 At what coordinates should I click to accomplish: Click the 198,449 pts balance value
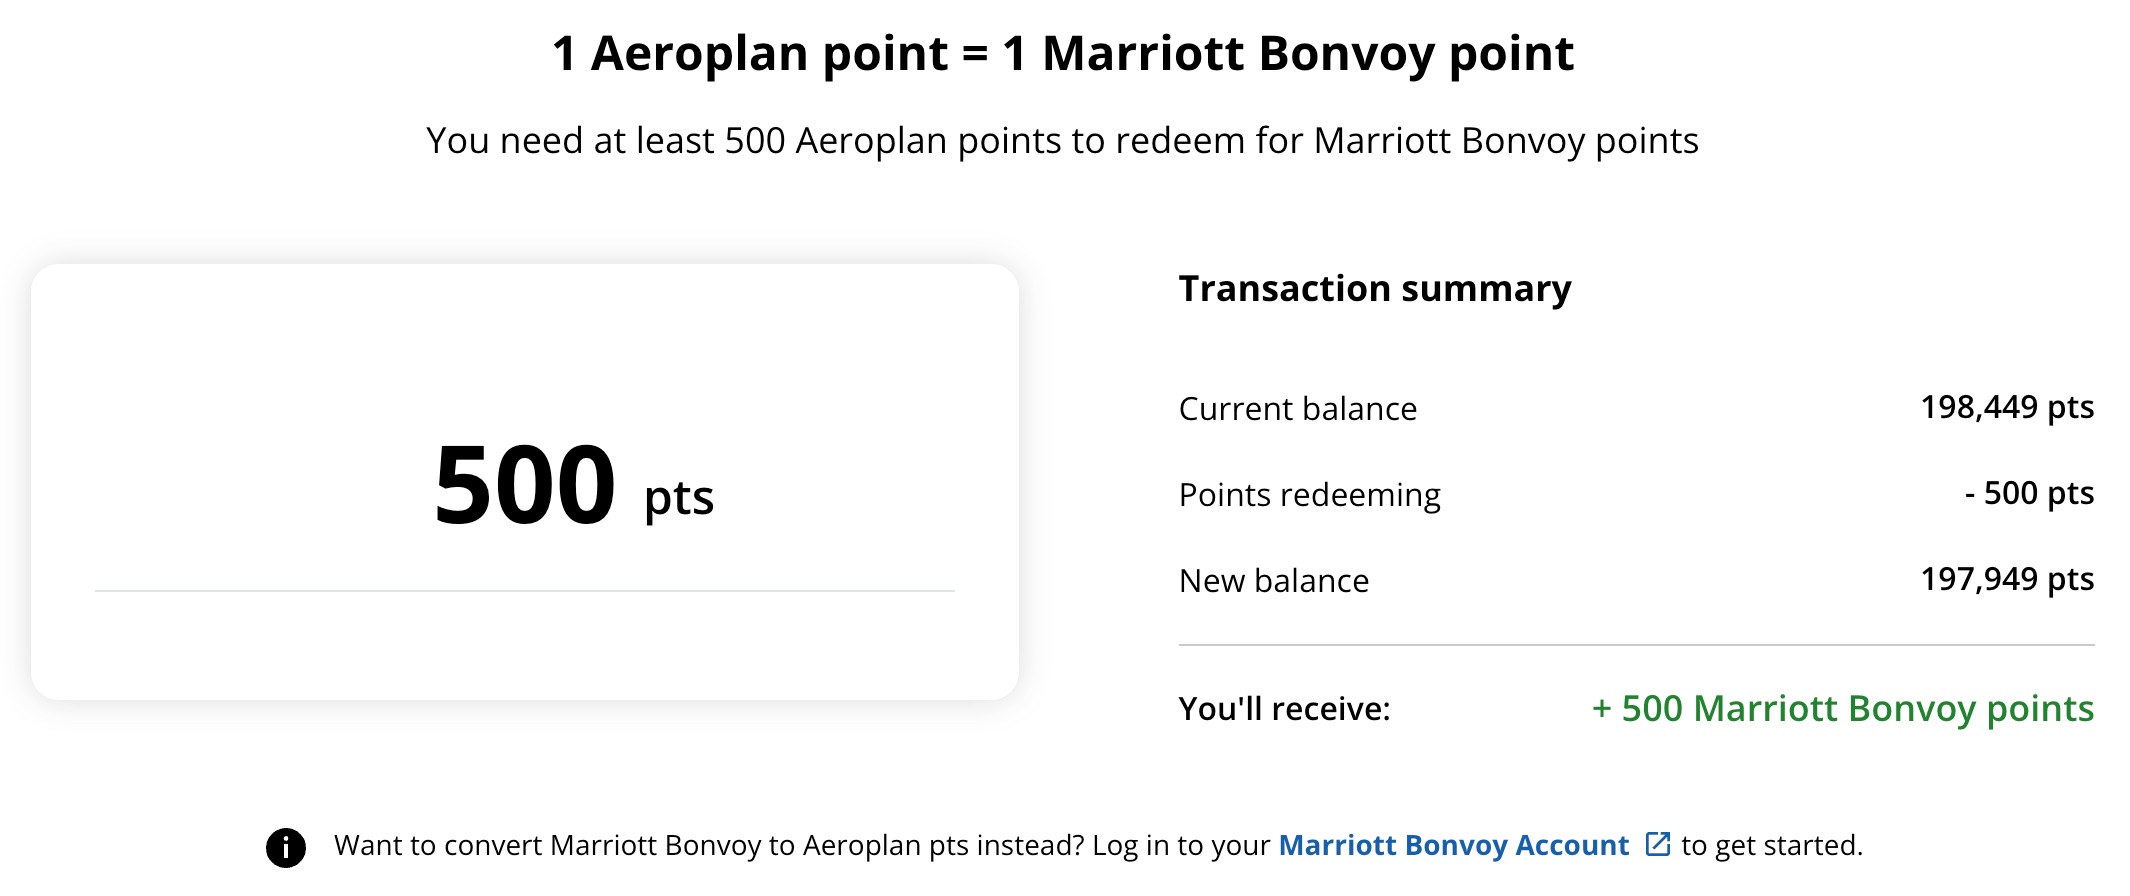click(2007, 406)
